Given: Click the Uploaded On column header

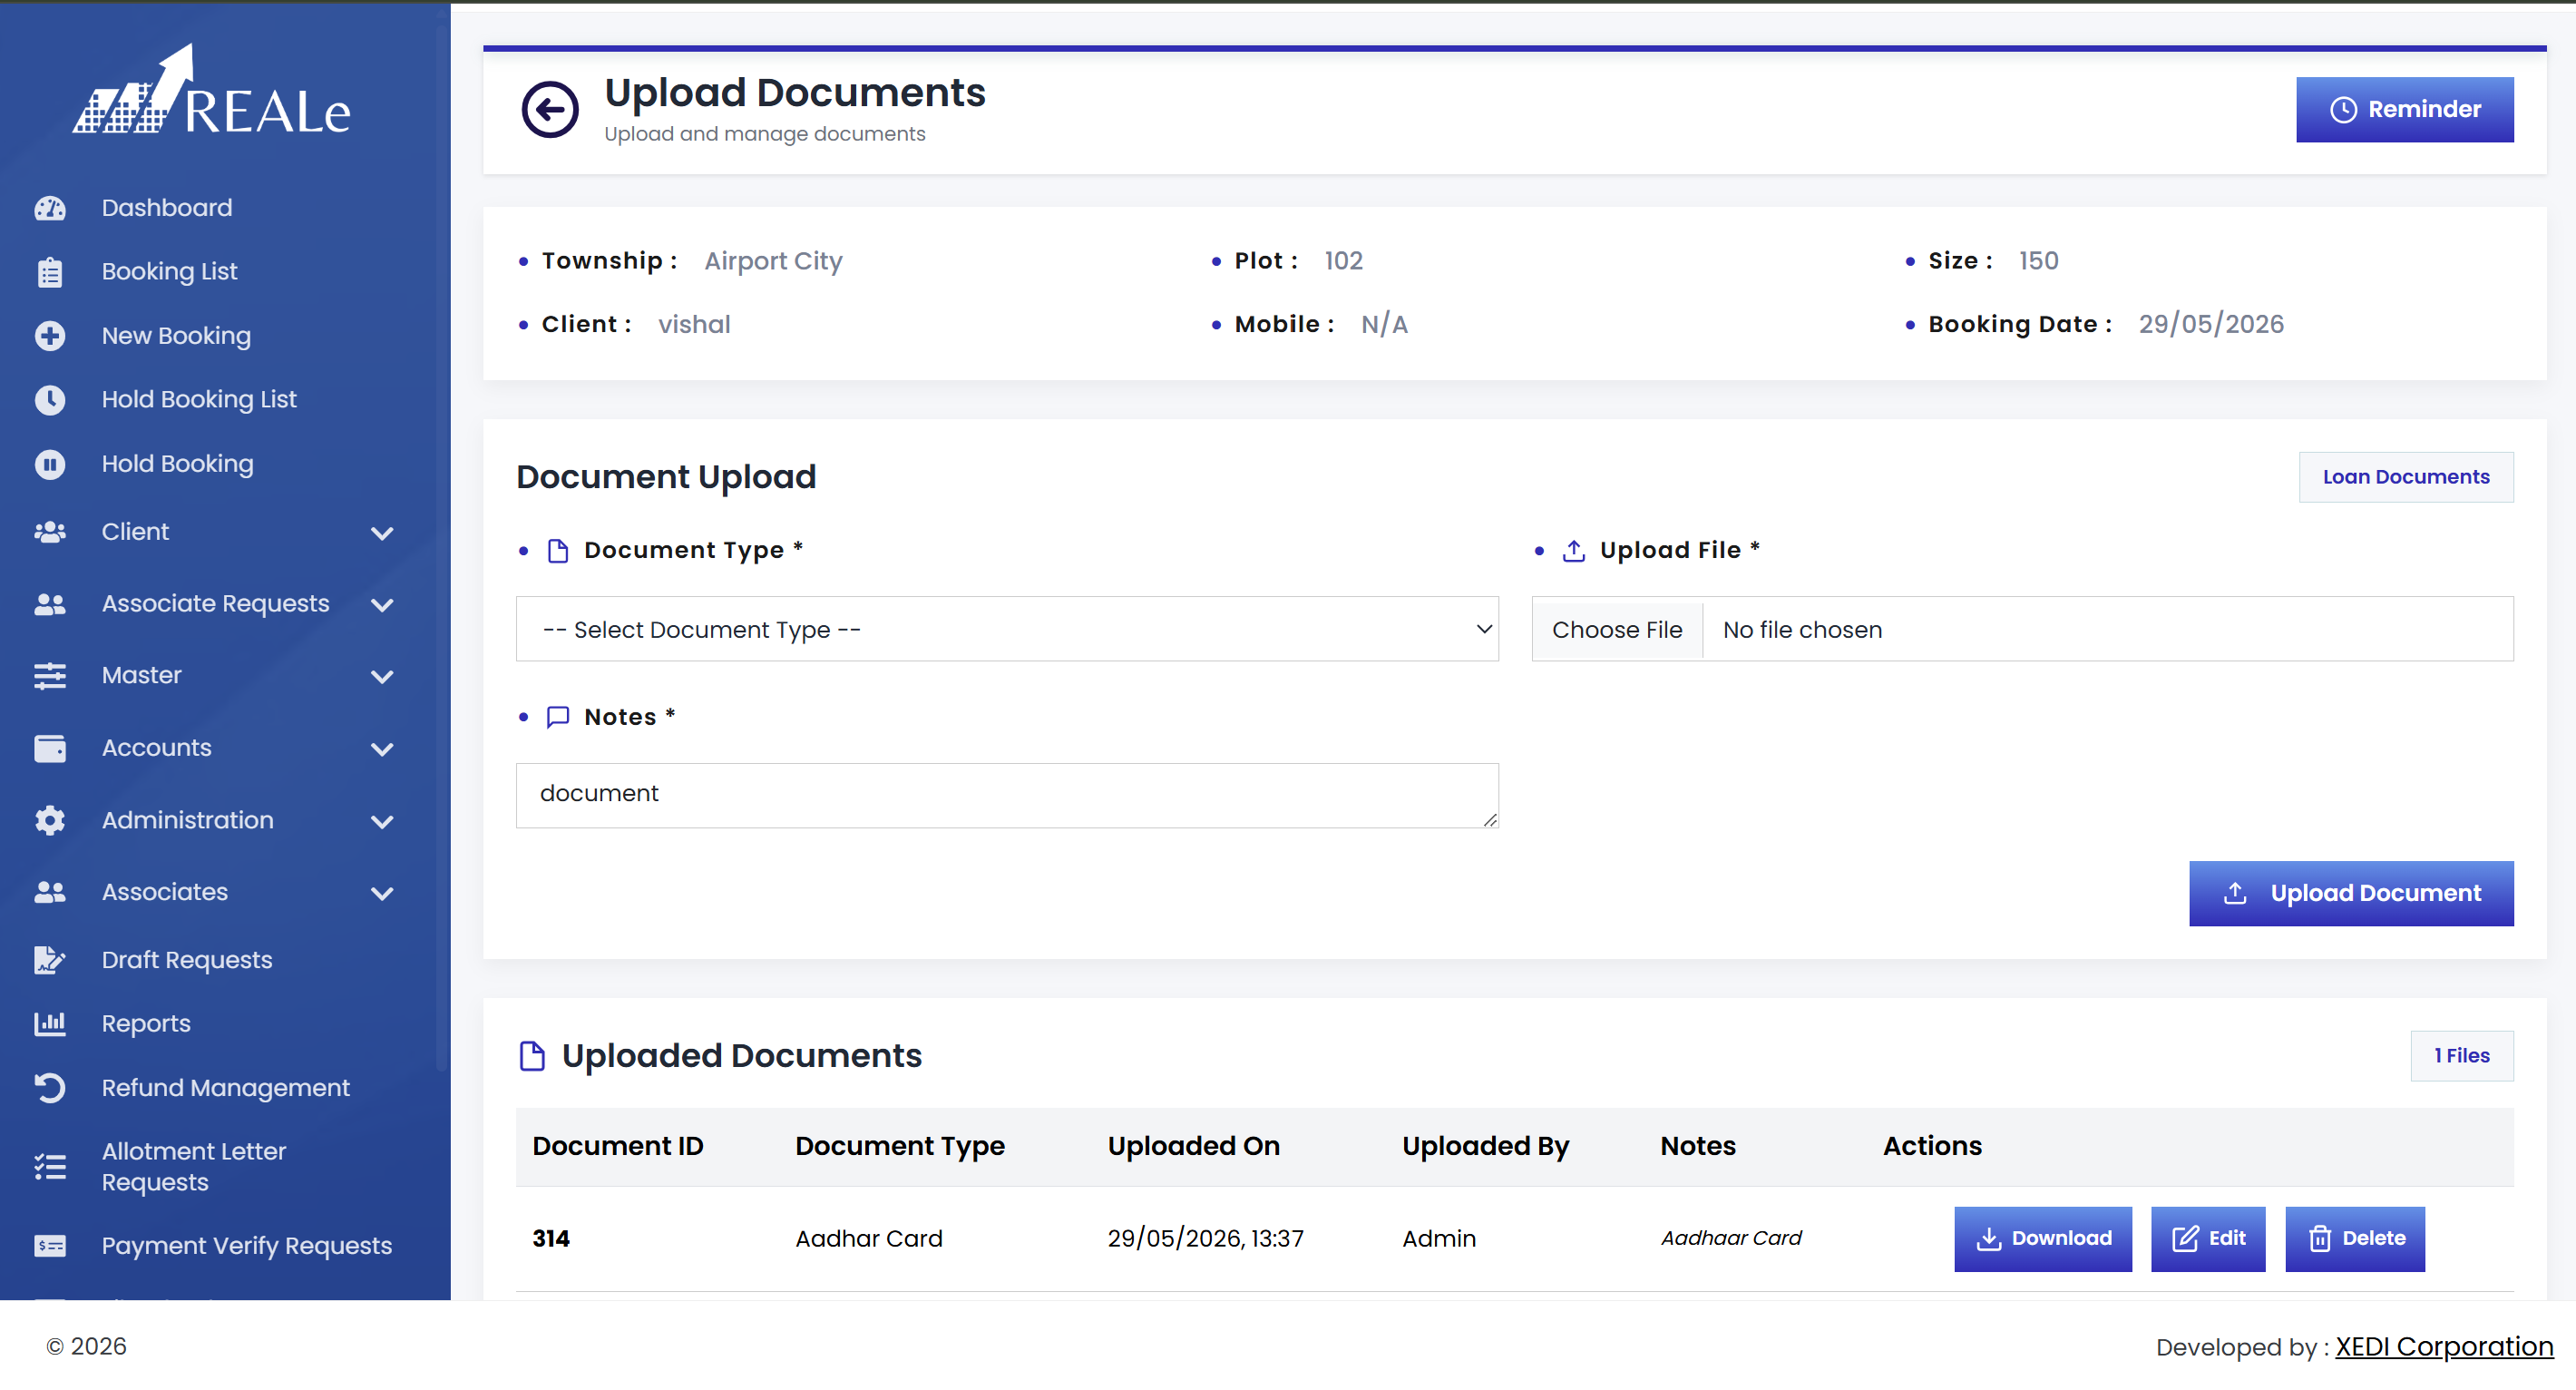Looking at the screenshot, I should click(x=1193, y=1146).
